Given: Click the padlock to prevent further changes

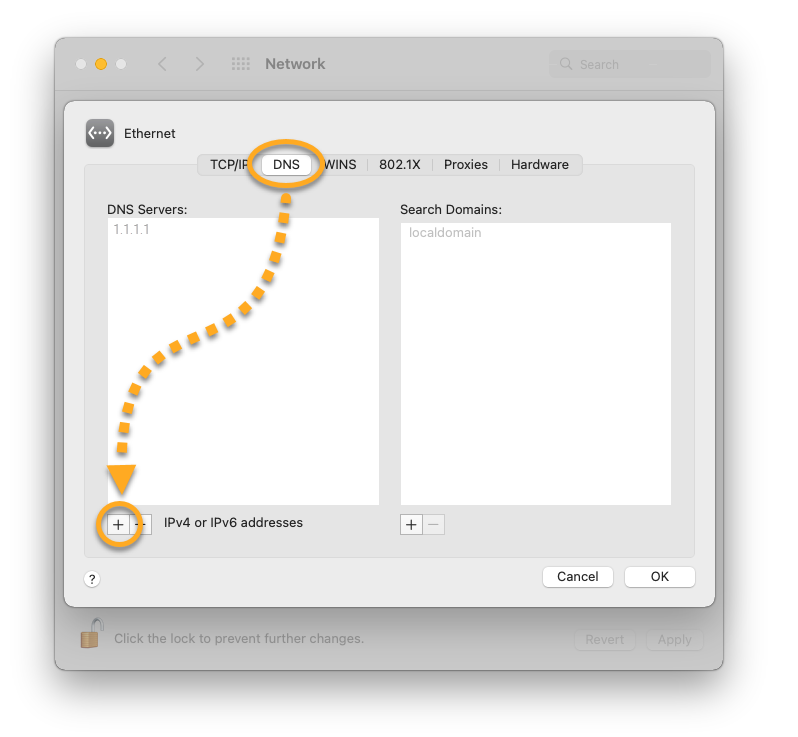Looking at the screenshot, I should coord(91,634).
